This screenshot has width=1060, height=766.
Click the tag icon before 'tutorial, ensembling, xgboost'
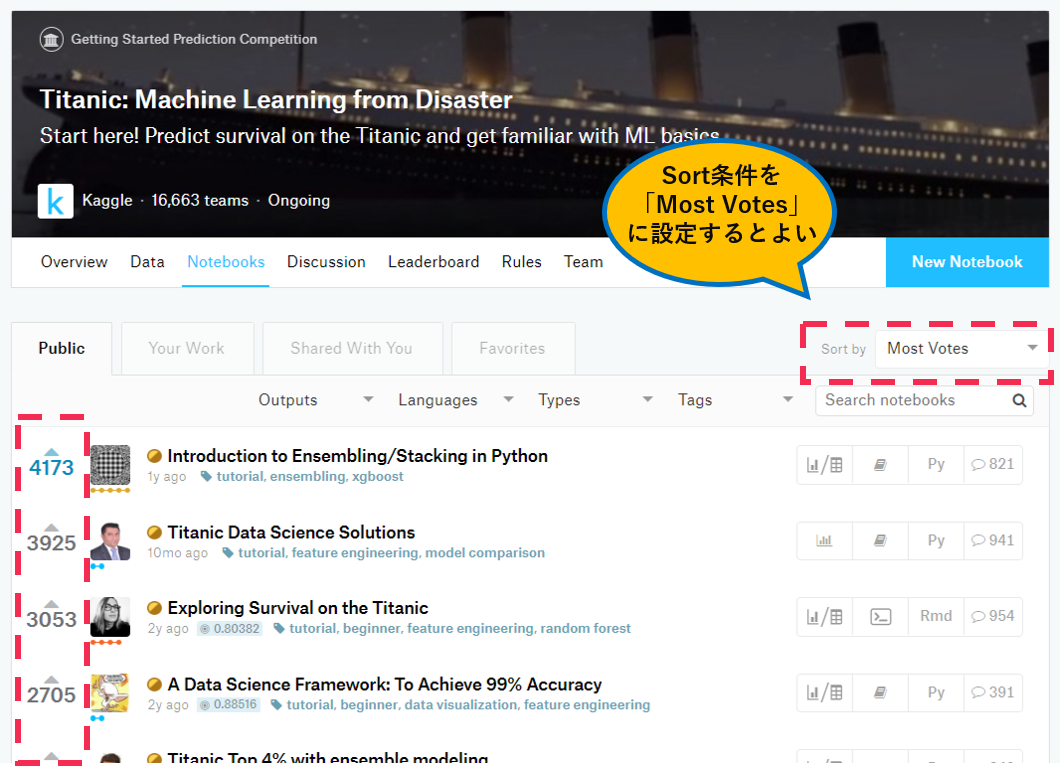pyautogui.click(x=206, y=477)
